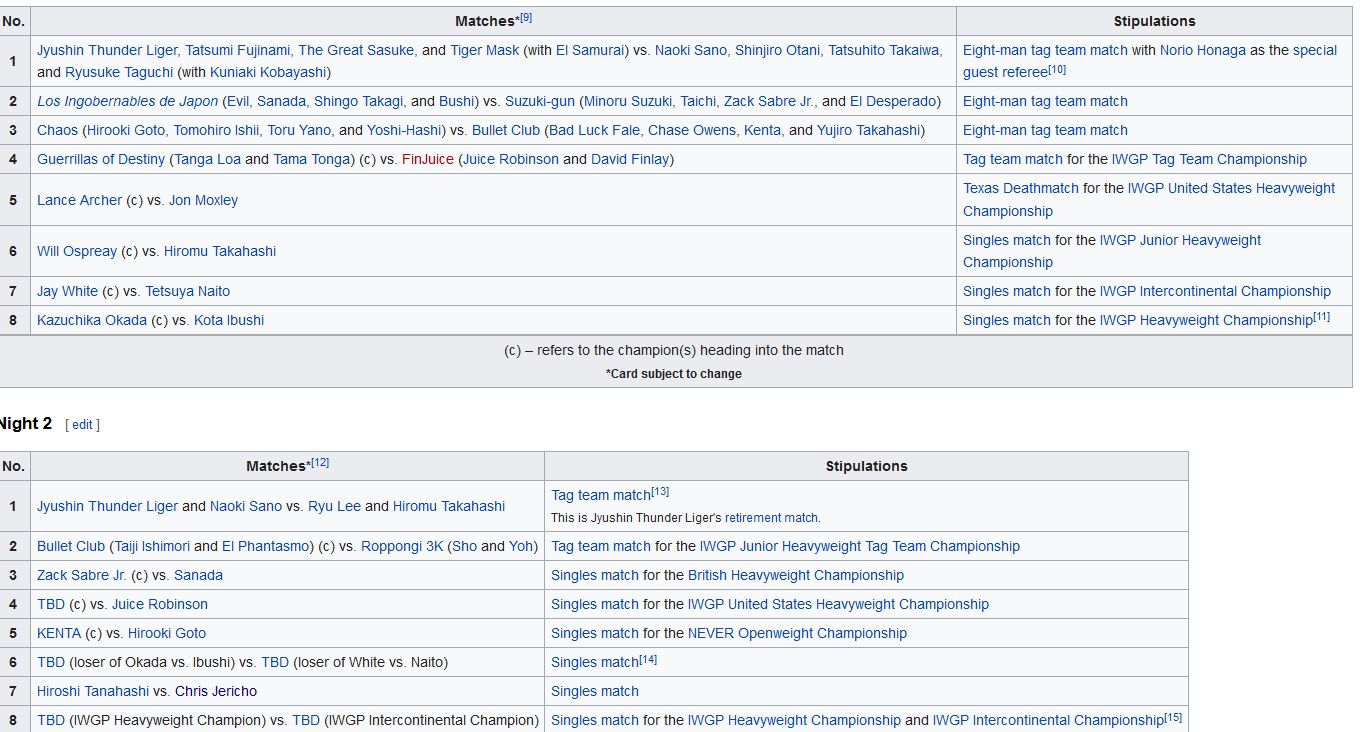Open the El Samurai link
1361x732 pixels.
[592, 50]
